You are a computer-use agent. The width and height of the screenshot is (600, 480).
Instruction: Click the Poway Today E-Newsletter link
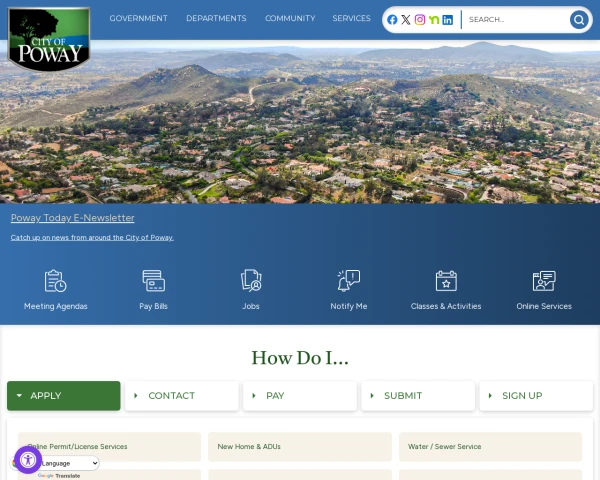tap(72, 218)
